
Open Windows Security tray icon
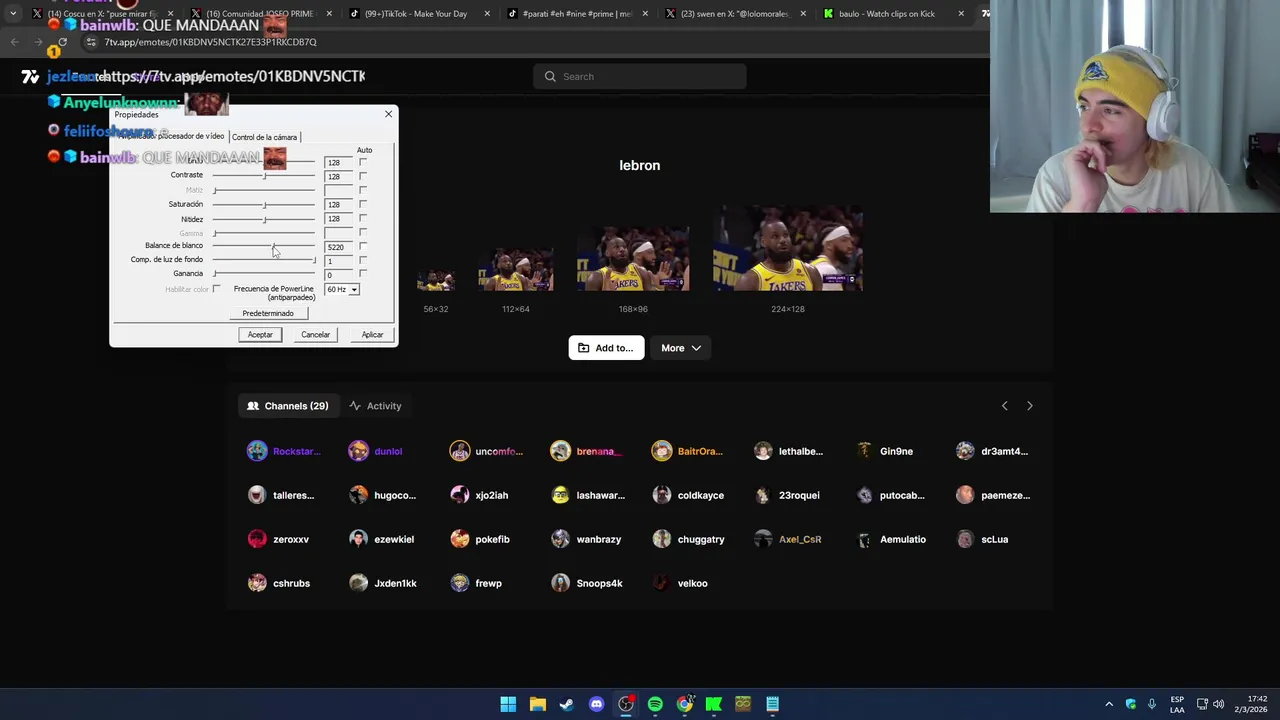[x=1131, y=704]
